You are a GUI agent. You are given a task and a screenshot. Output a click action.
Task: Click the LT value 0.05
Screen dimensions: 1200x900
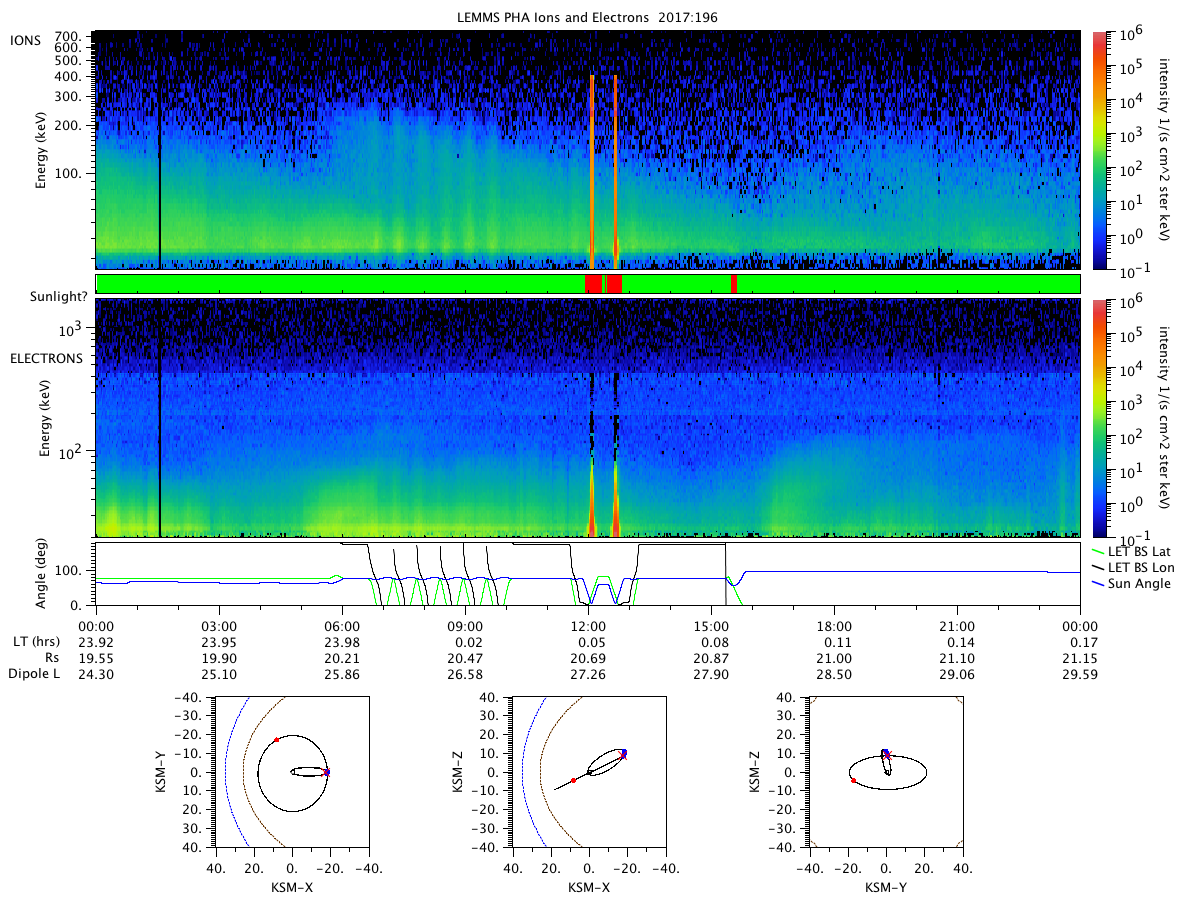[588, 642]
